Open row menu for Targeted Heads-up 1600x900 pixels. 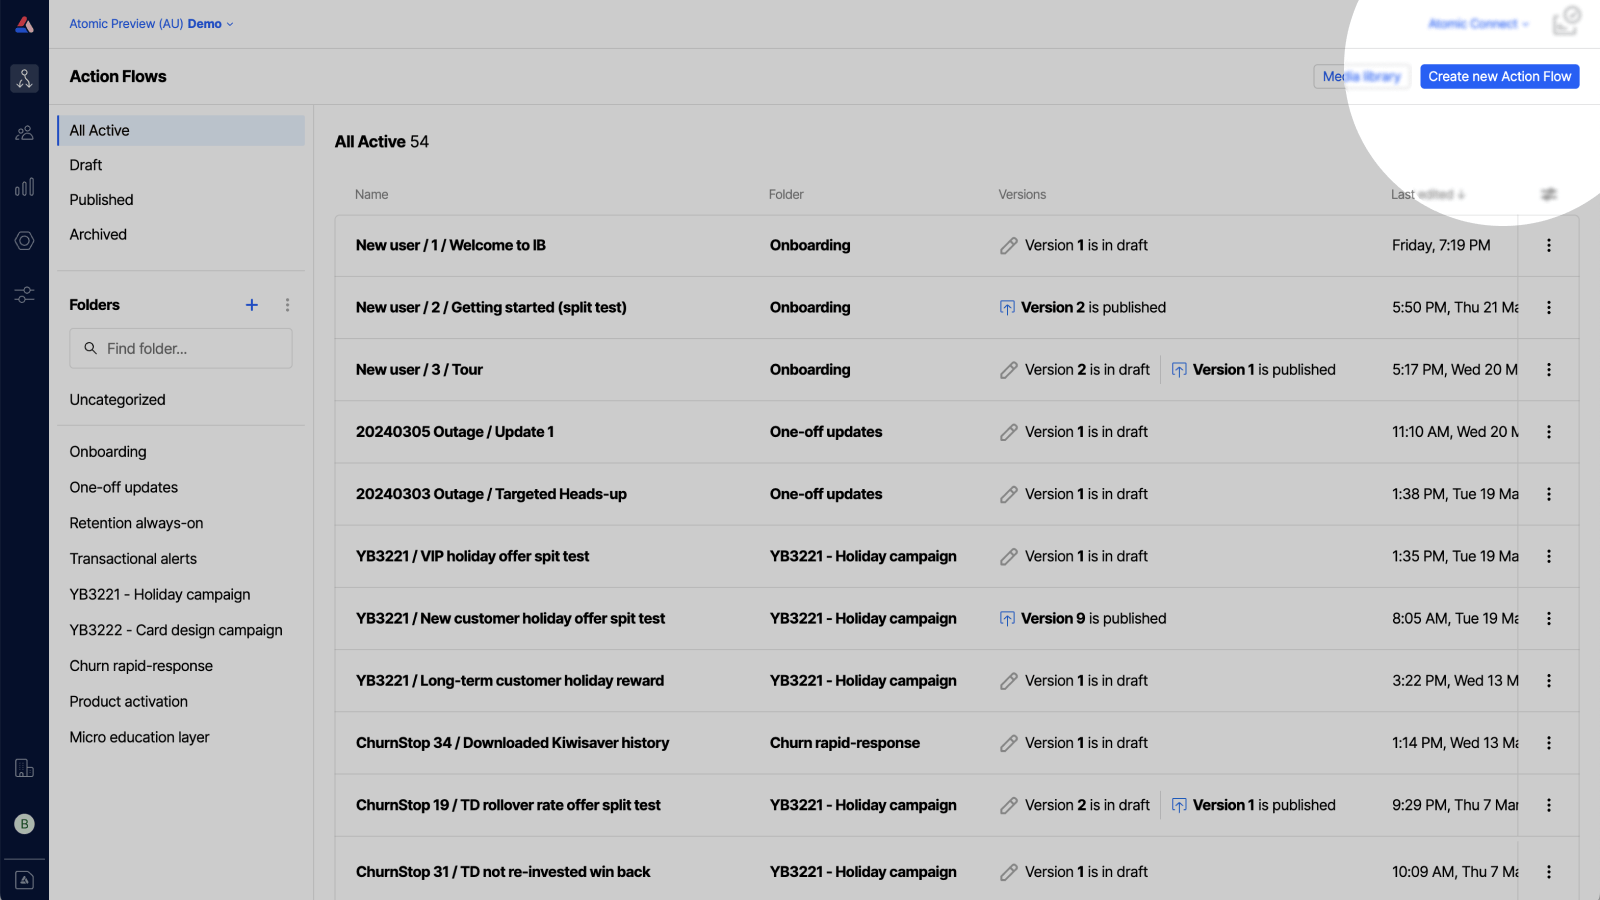click(1549, 494)
